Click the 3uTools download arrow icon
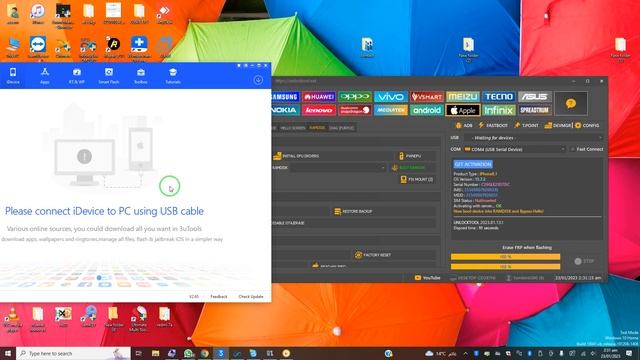 [258, 80]
